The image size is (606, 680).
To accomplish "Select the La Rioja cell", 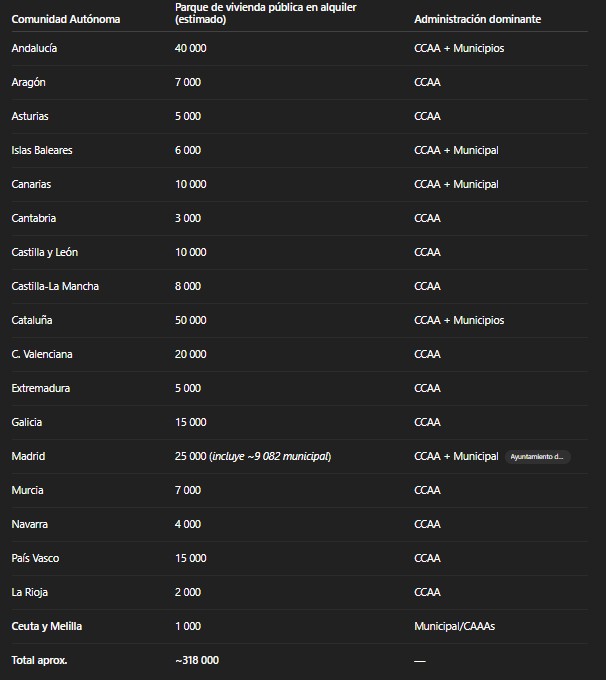I will 30,592.
